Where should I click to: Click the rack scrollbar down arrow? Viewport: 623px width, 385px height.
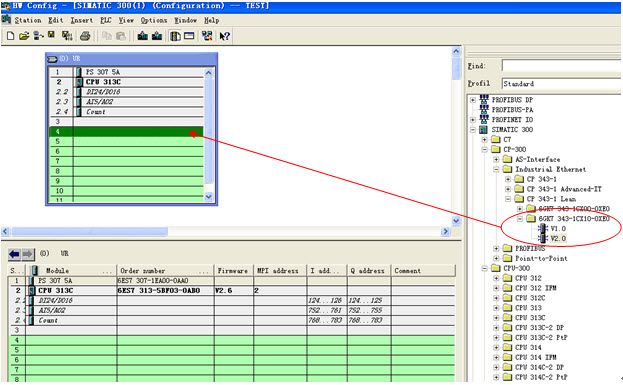(209, 197)
